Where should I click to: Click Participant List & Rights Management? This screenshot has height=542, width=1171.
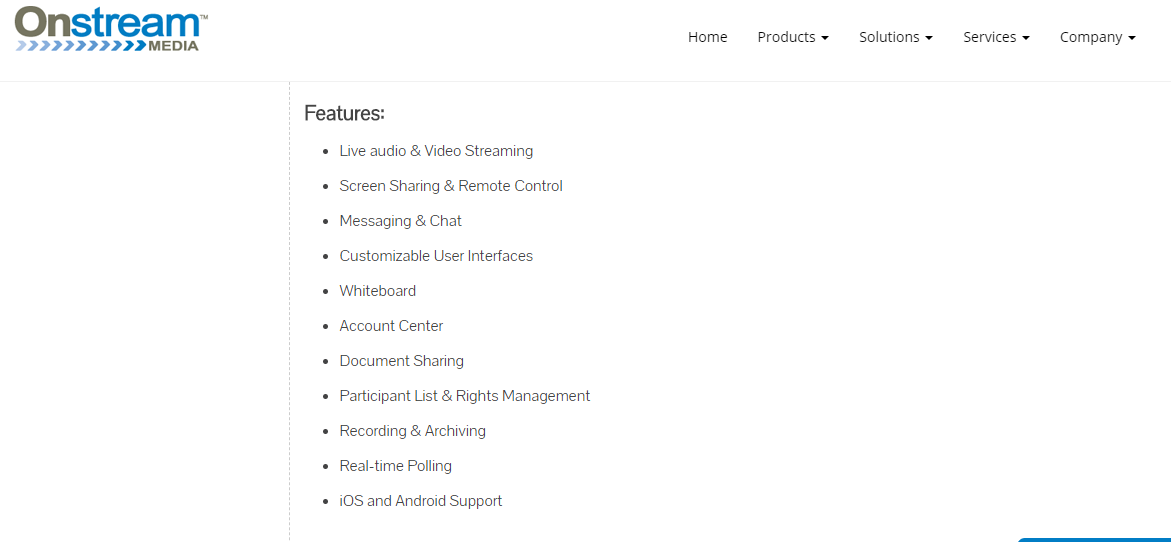465,396
